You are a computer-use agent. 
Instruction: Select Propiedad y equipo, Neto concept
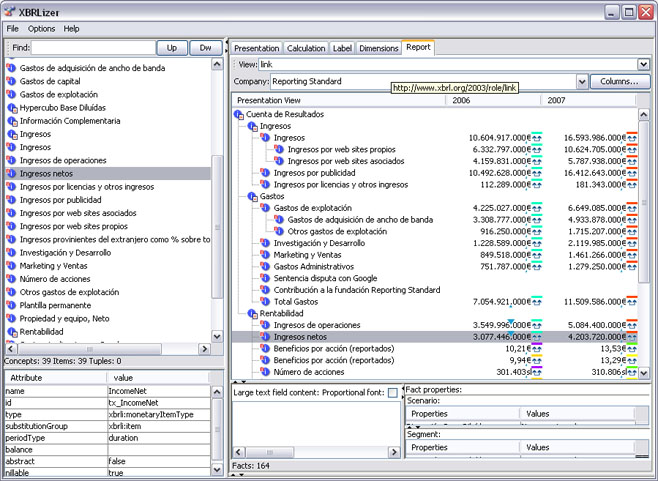pyautogui.click(x=108, y=319)
